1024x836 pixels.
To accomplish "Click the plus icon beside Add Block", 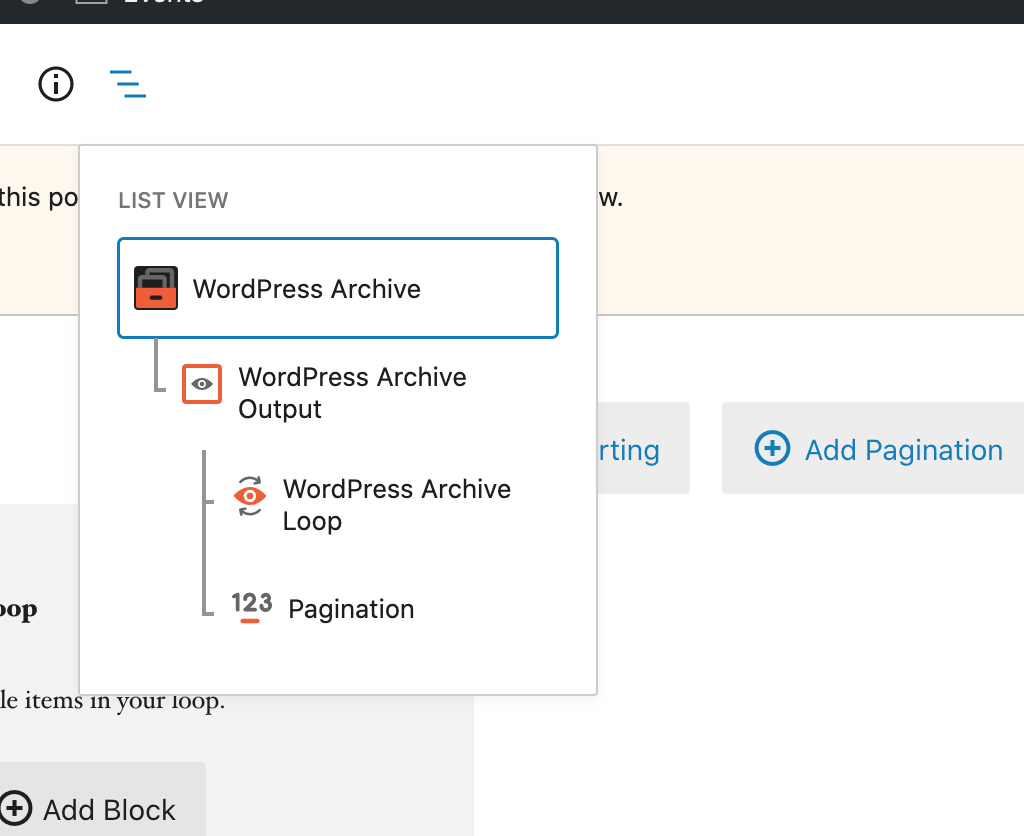I will click(x=14, y=809).
